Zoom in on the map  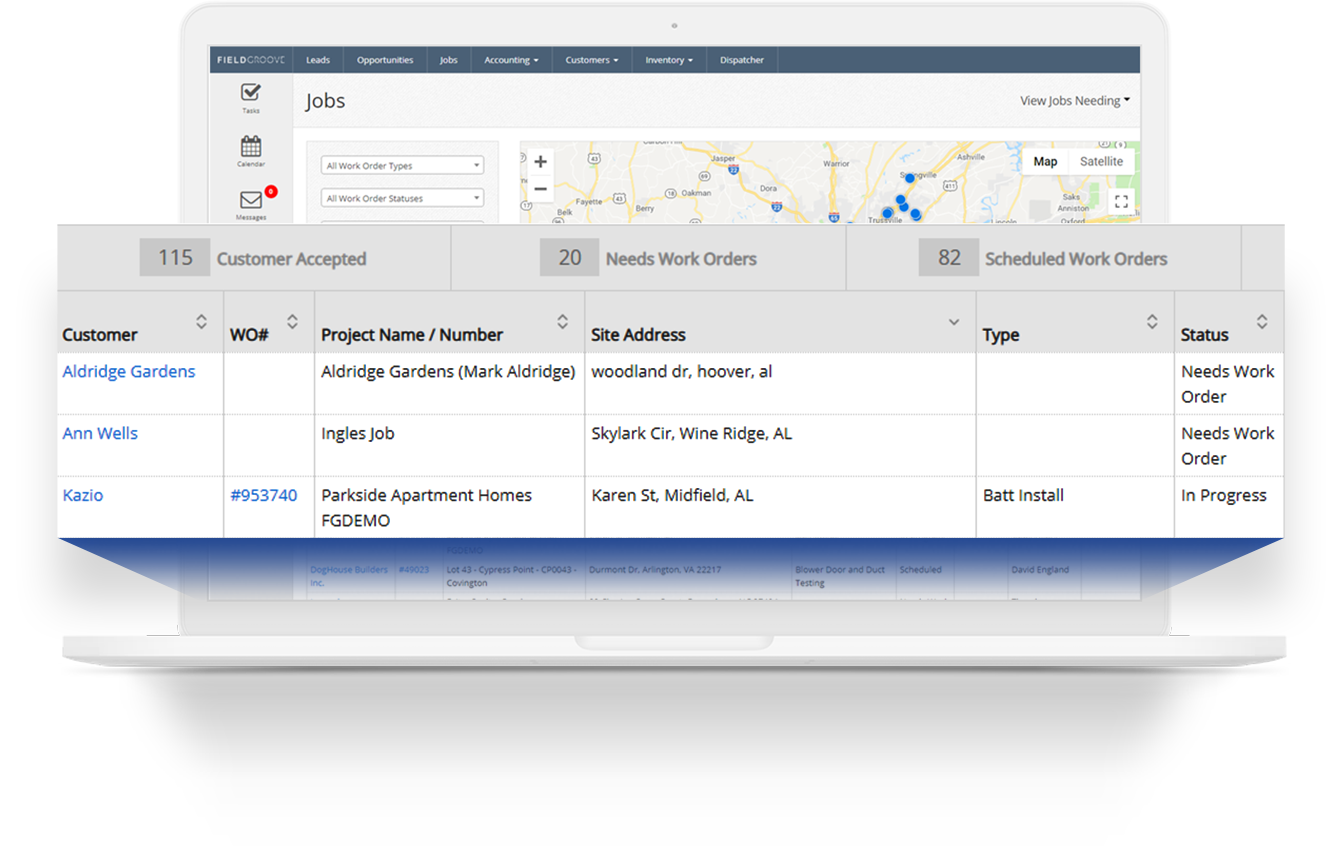click(540, 162)
